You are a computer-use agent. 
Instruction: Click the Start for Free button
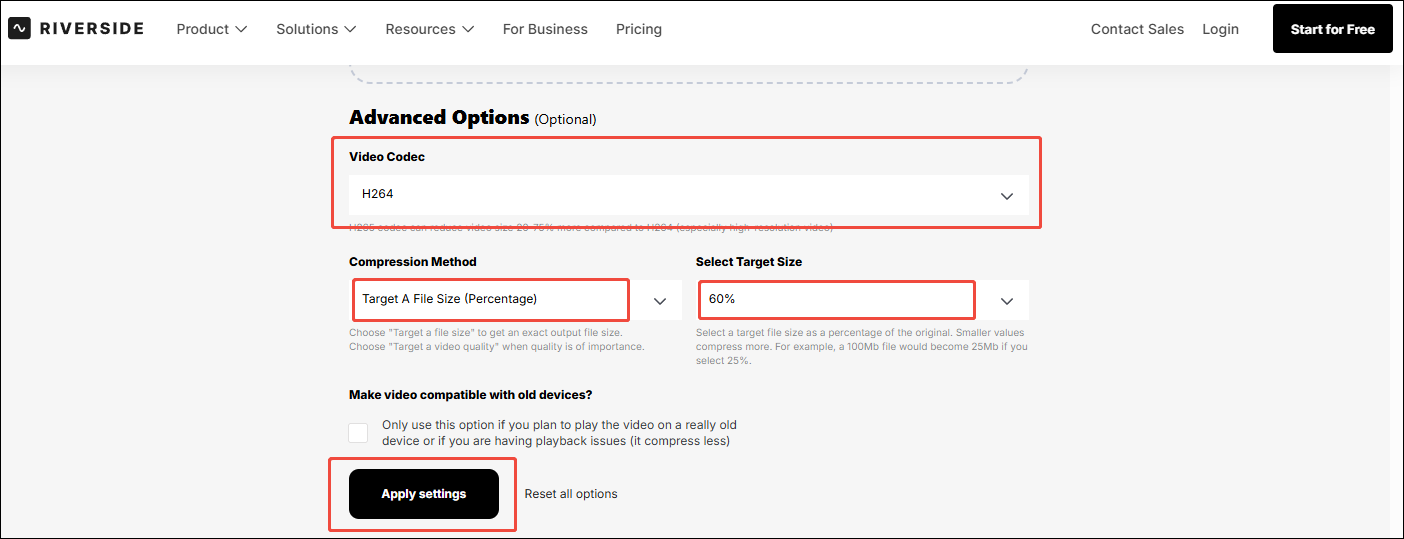pyautogui.click(x=1332, y=29)
